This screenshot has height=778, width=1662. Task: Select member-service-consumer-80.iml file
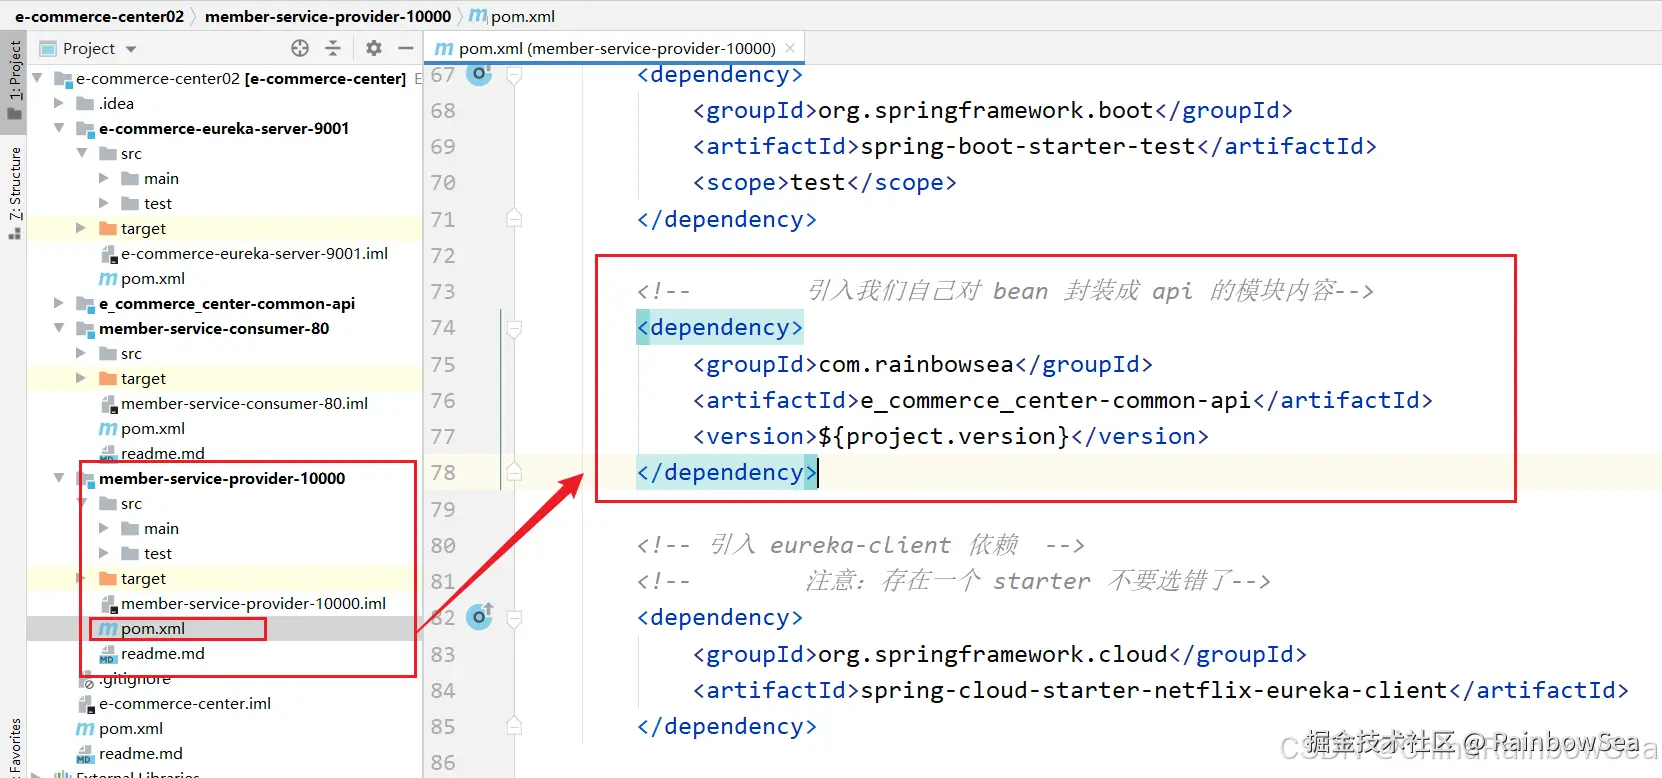pyautogui.click(x=244, y=403)
